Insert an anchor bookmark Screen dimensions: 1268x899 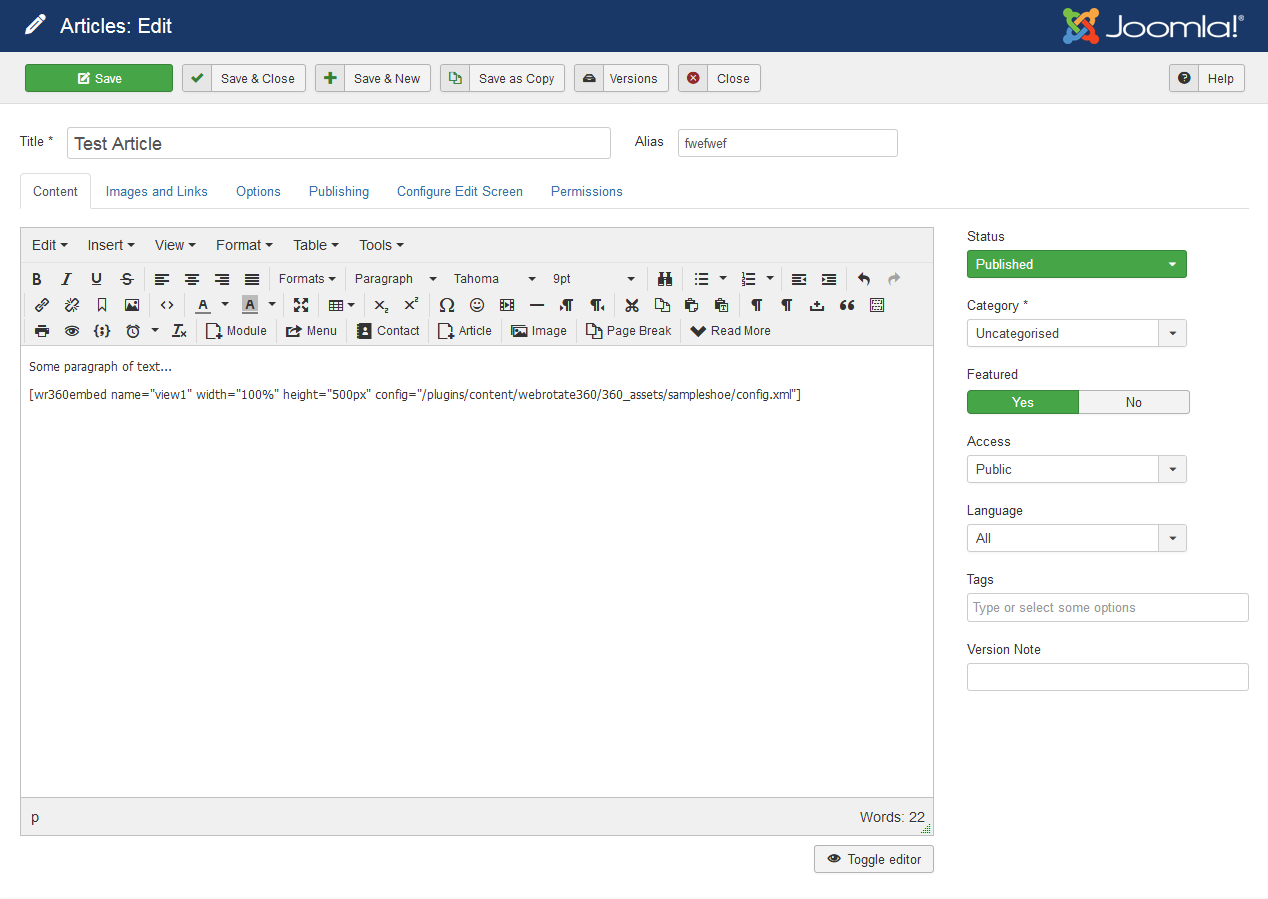102,305
